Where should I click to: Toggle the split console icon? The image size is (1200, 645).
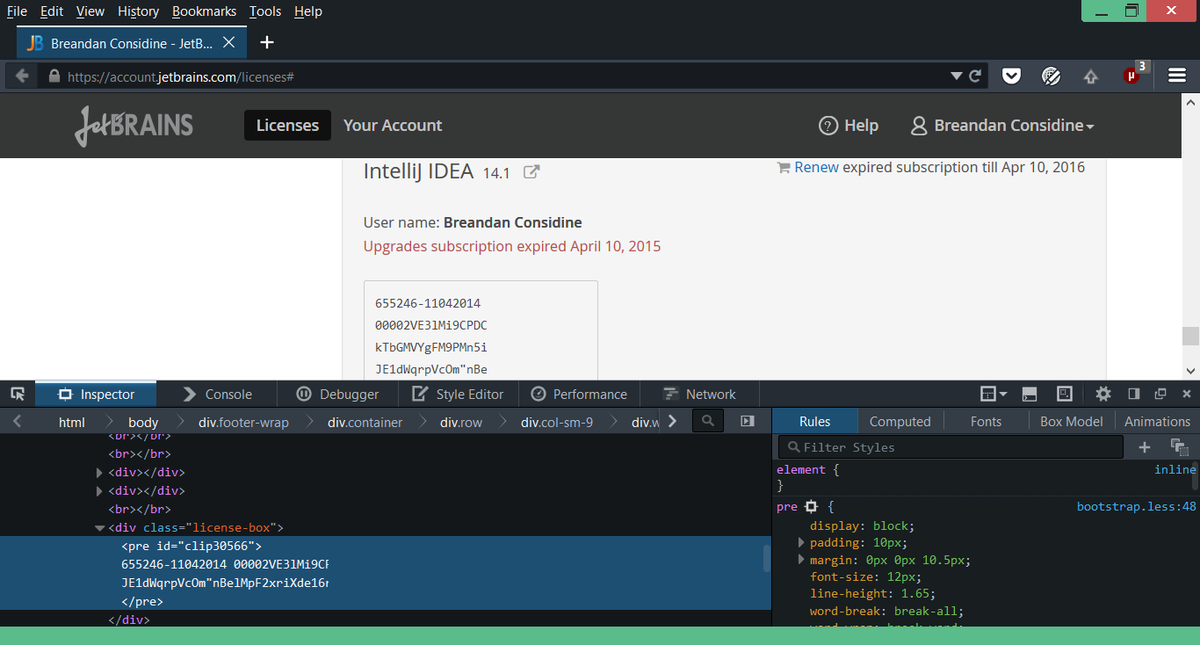[x=1031, y=394]
